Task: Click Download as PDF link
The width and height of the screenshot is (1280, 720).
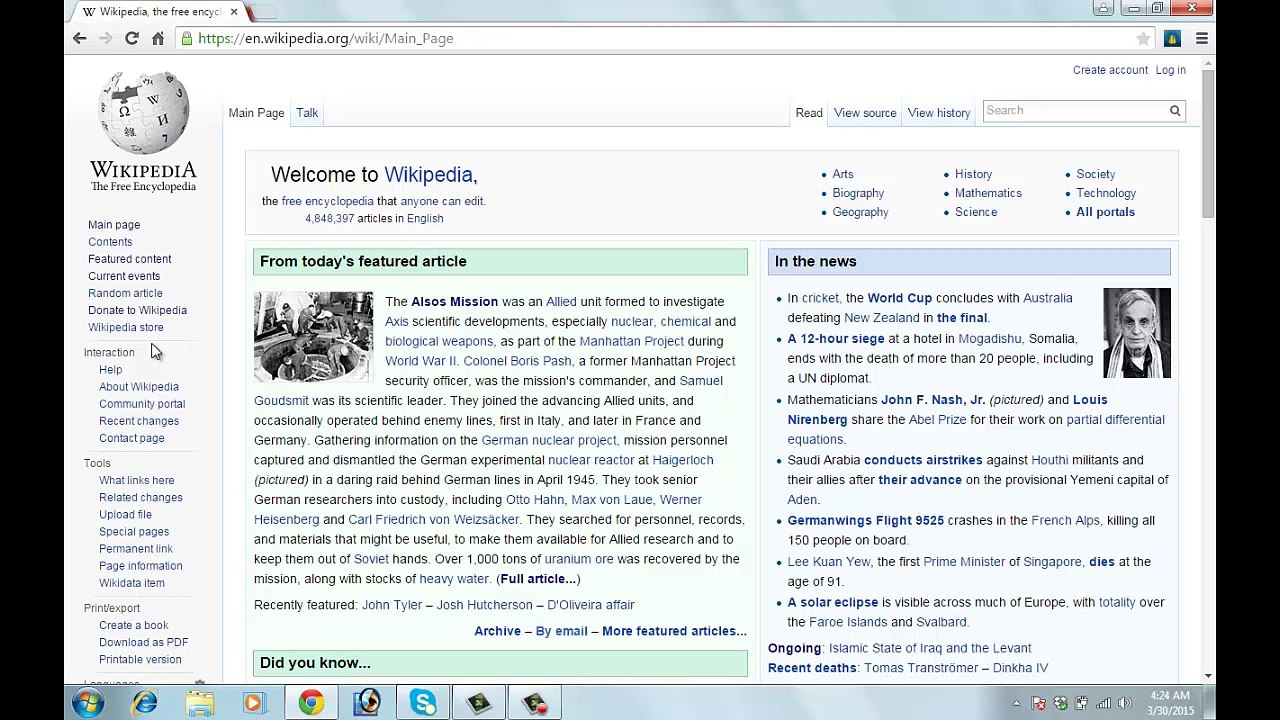Action: coord(143,642)
